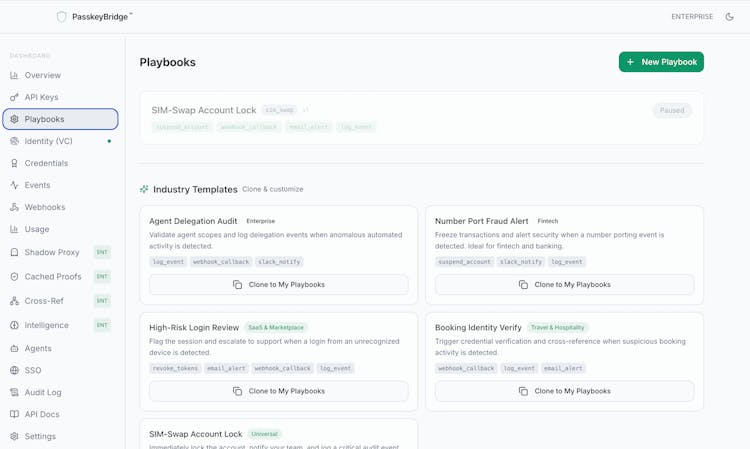Open the SSO globe icon
The width and height of the screenshot is (750, 449).
pyautogui.click(x=14, y=370)
